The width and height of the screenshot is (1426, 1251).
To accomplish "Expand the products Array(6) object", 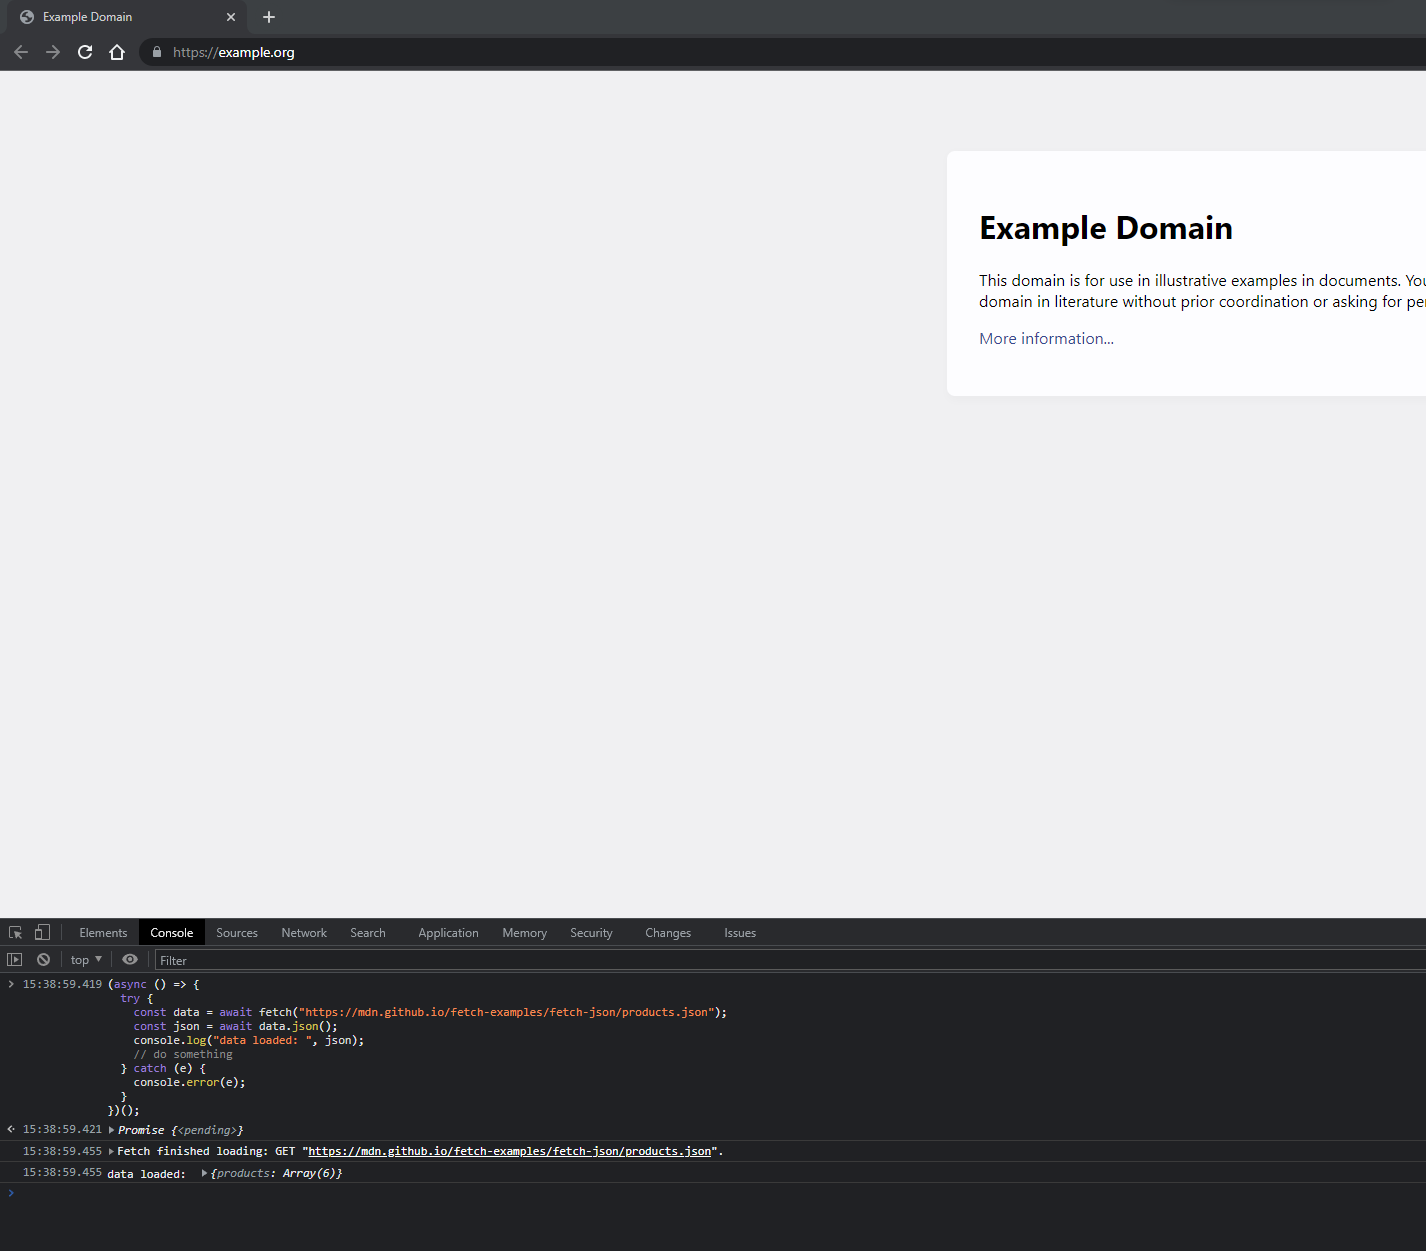I will pyautogui.click(x=204, y=1172).
